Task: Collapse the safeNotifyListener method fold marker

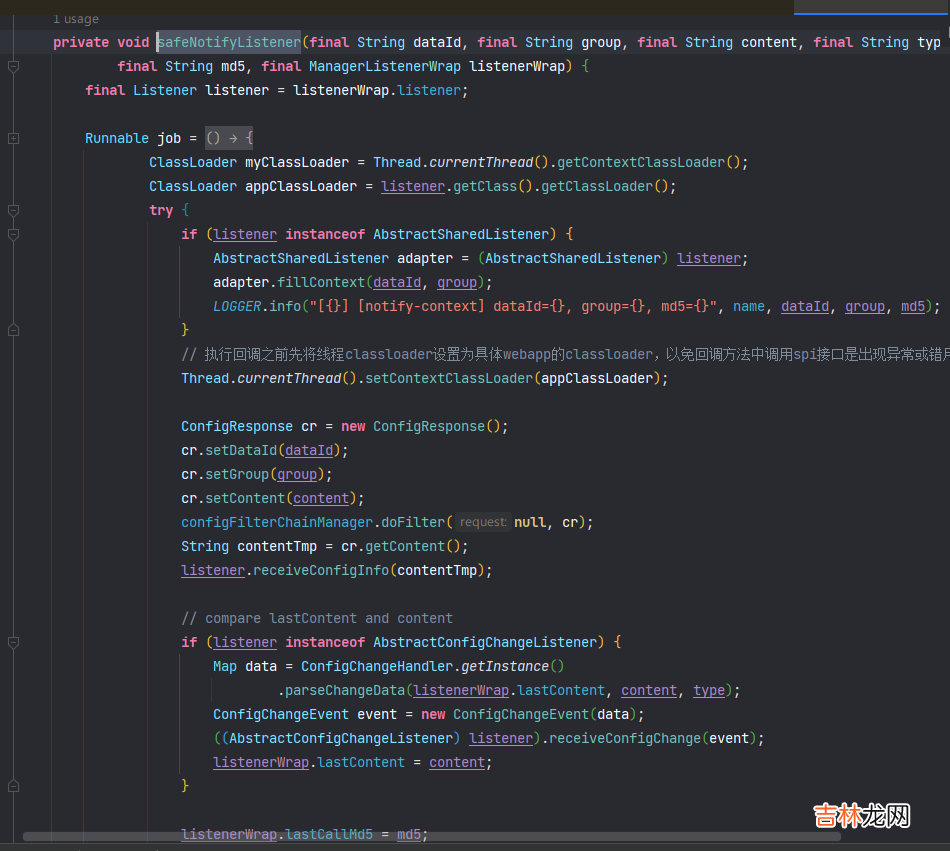Action: pyautogui.click(x=13, y=66)
